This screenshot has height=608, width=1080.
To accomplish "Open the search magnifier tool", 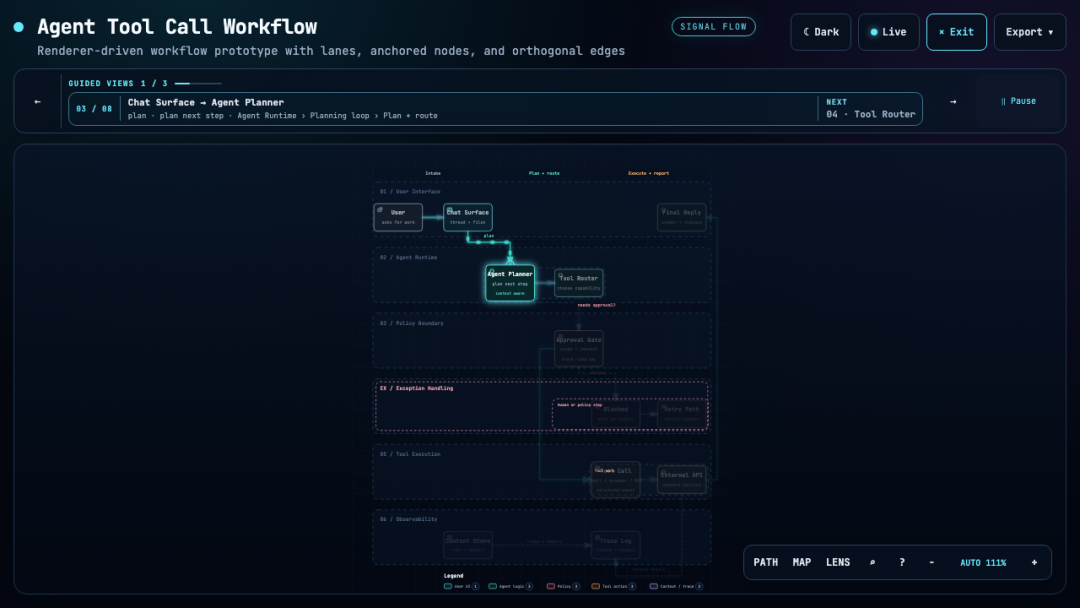I will coord(872,563).
